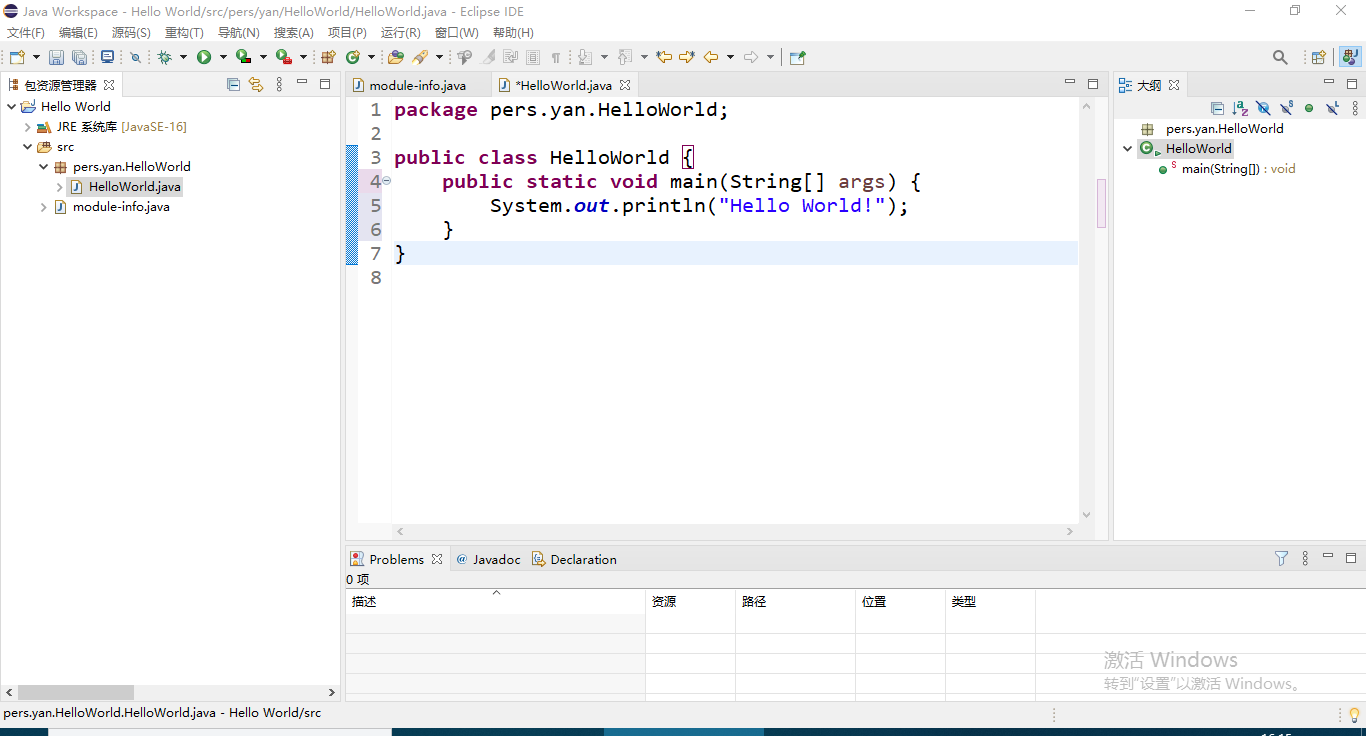Open the 运行(R) menu
Viewport: 1366px width, 736px height.
[401, 33]
